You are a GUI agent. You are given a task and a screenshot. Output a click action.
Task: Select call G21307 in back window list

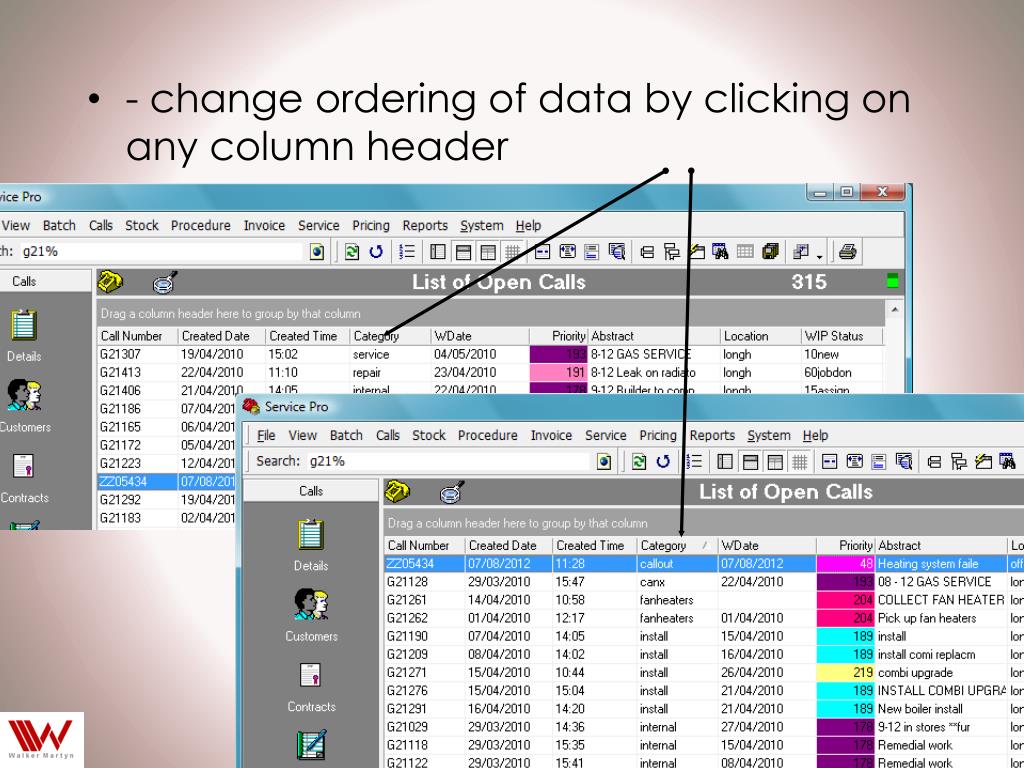[490, 355]
